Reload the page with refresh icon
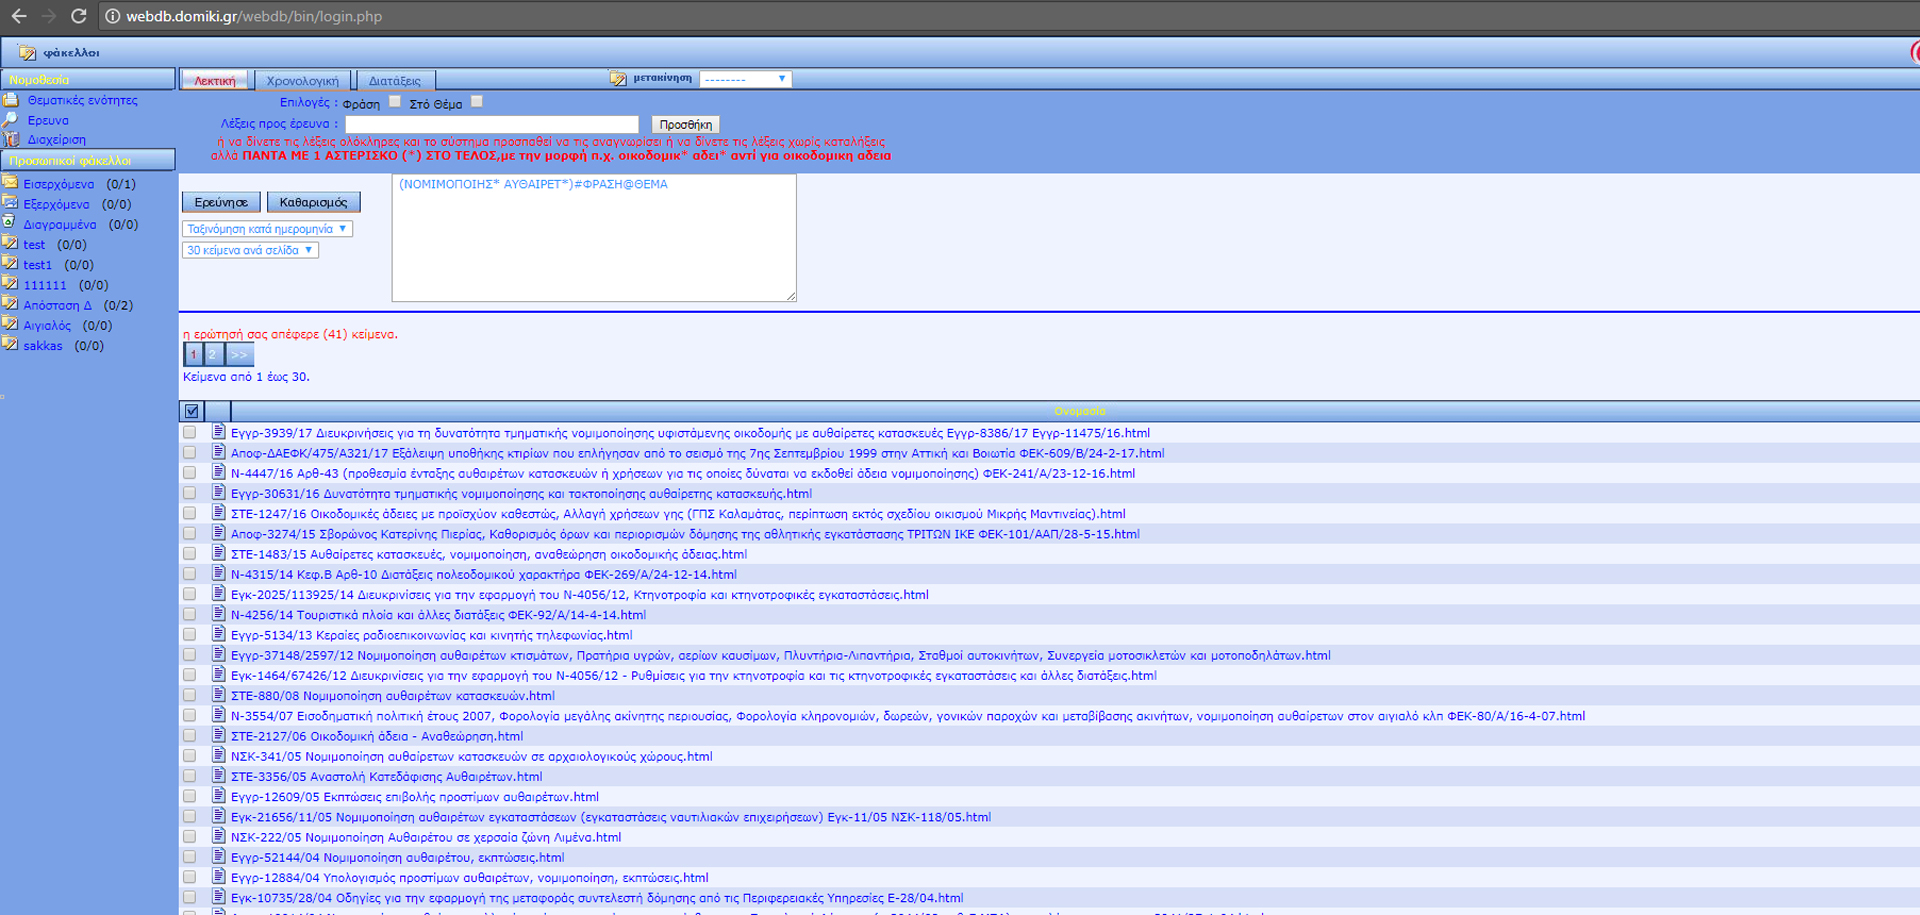The image size is (1920, 915). [78, 16]
